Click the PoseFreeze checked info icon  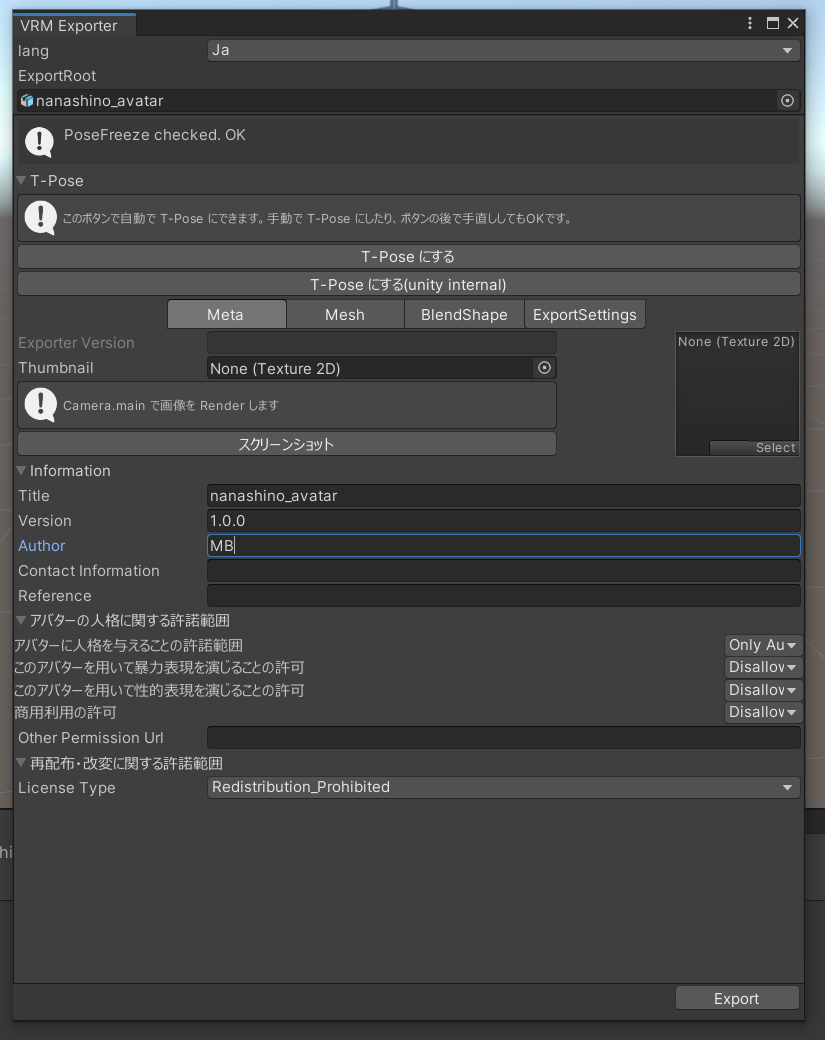[x=39, y=142]
